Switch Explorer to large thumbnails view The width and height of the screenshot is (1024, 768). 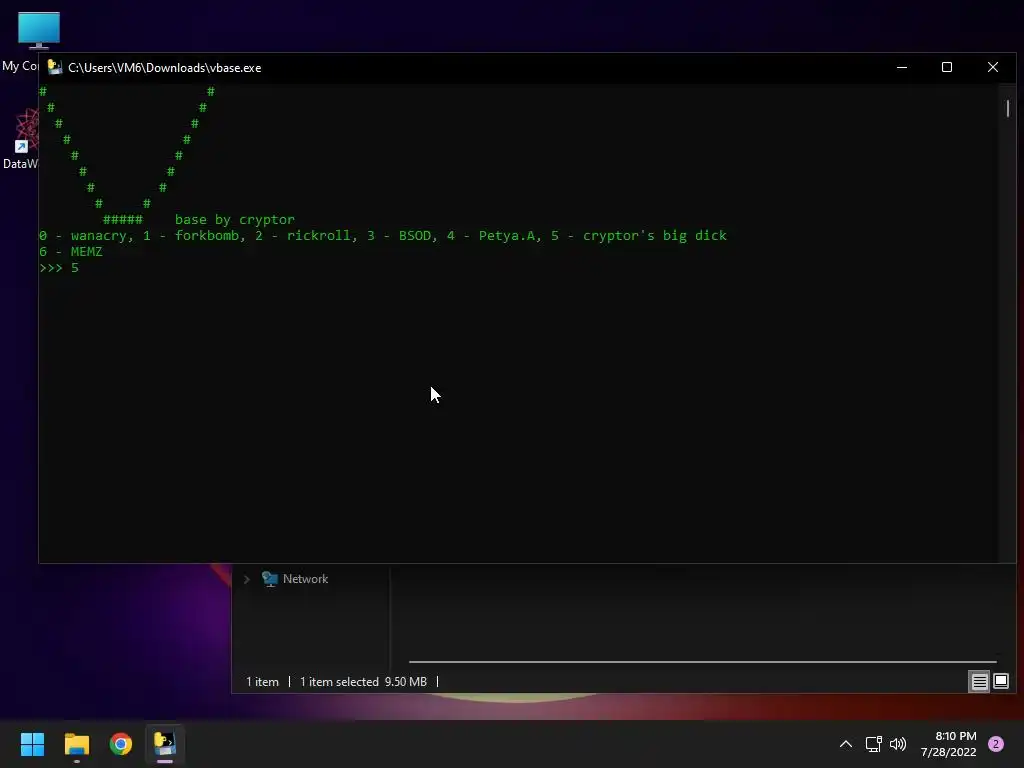coord(1000,682)
